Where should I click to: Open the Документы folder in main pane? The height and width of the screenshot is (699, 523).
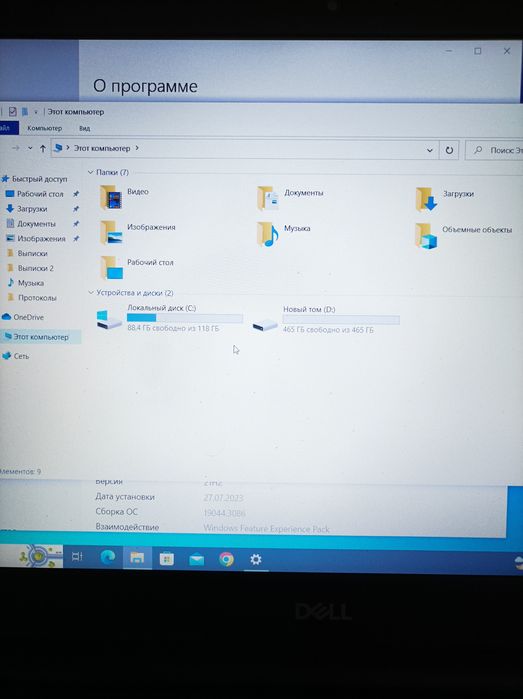(x=290, y=197)
